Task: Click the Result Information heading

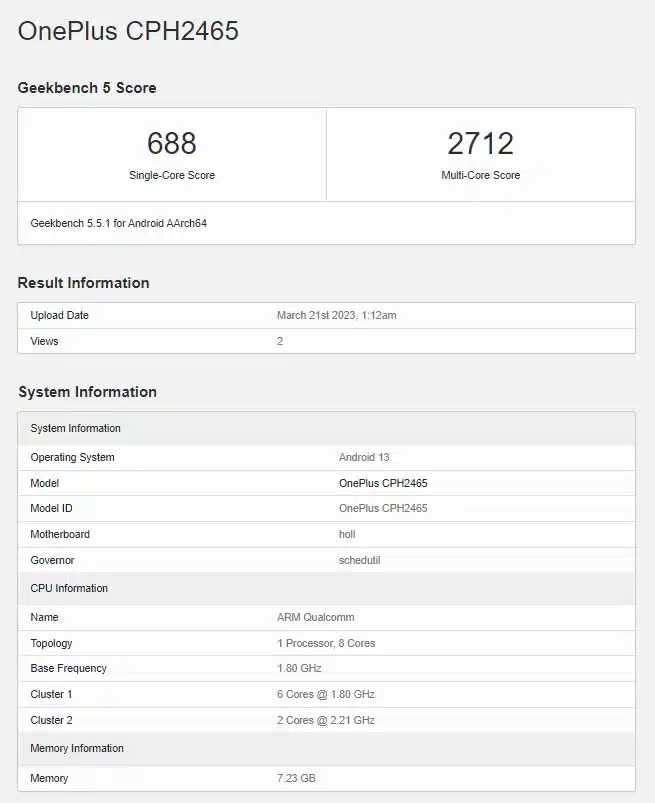Action: 83,283
